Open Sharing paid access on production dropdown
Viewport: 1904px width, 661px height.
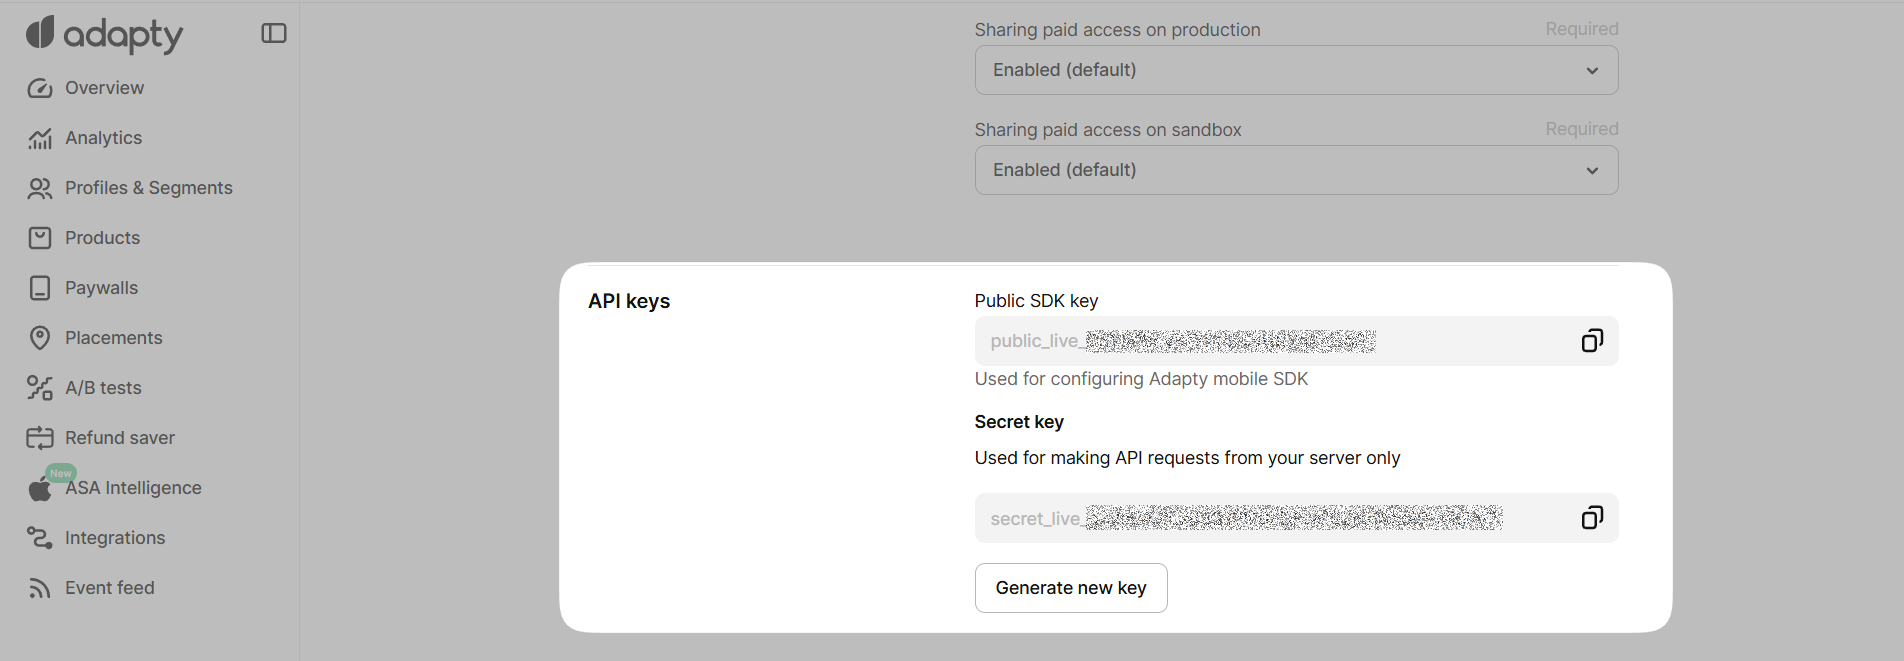pos(1295,70)
